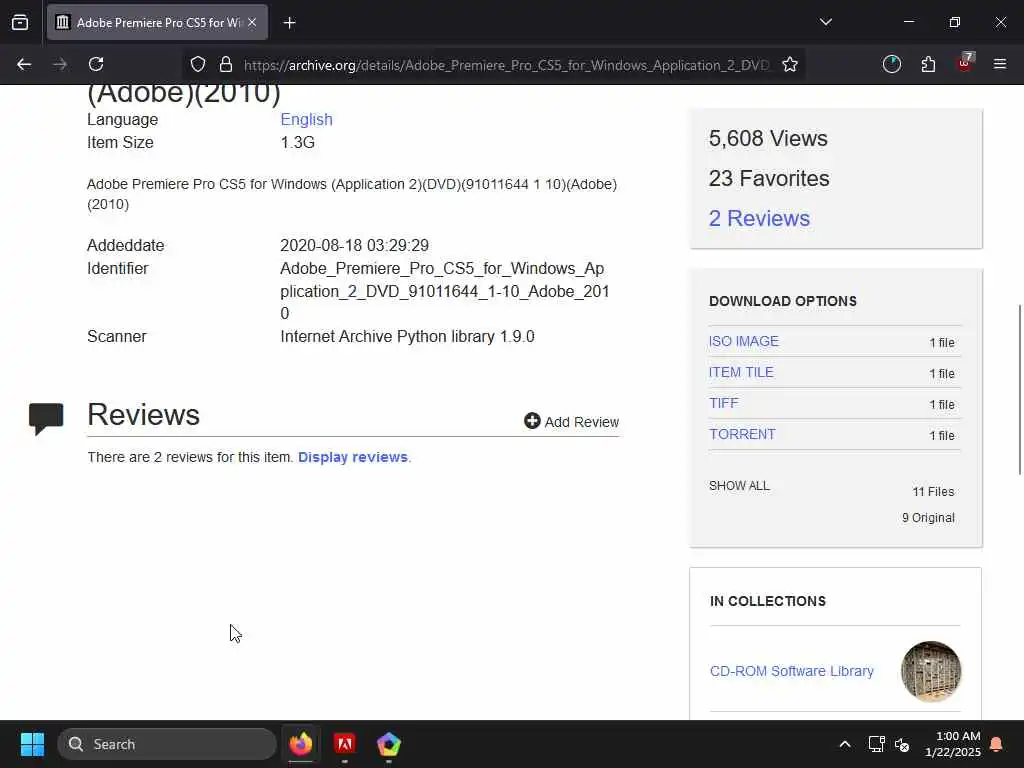The width and height of the screenshot is (1024, 768).
Task: Open the Firefox application hamburger menu
Action: 1000,64
